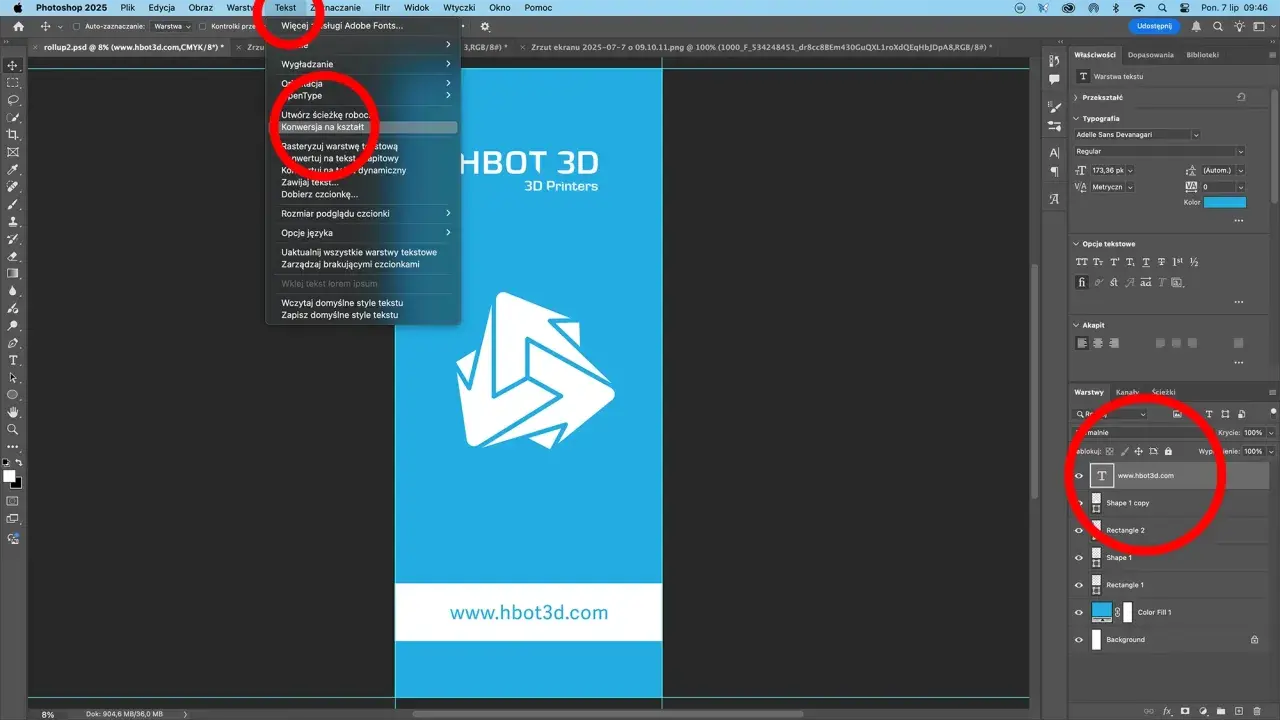Open the Comments panel icon

pos(1054,80)
